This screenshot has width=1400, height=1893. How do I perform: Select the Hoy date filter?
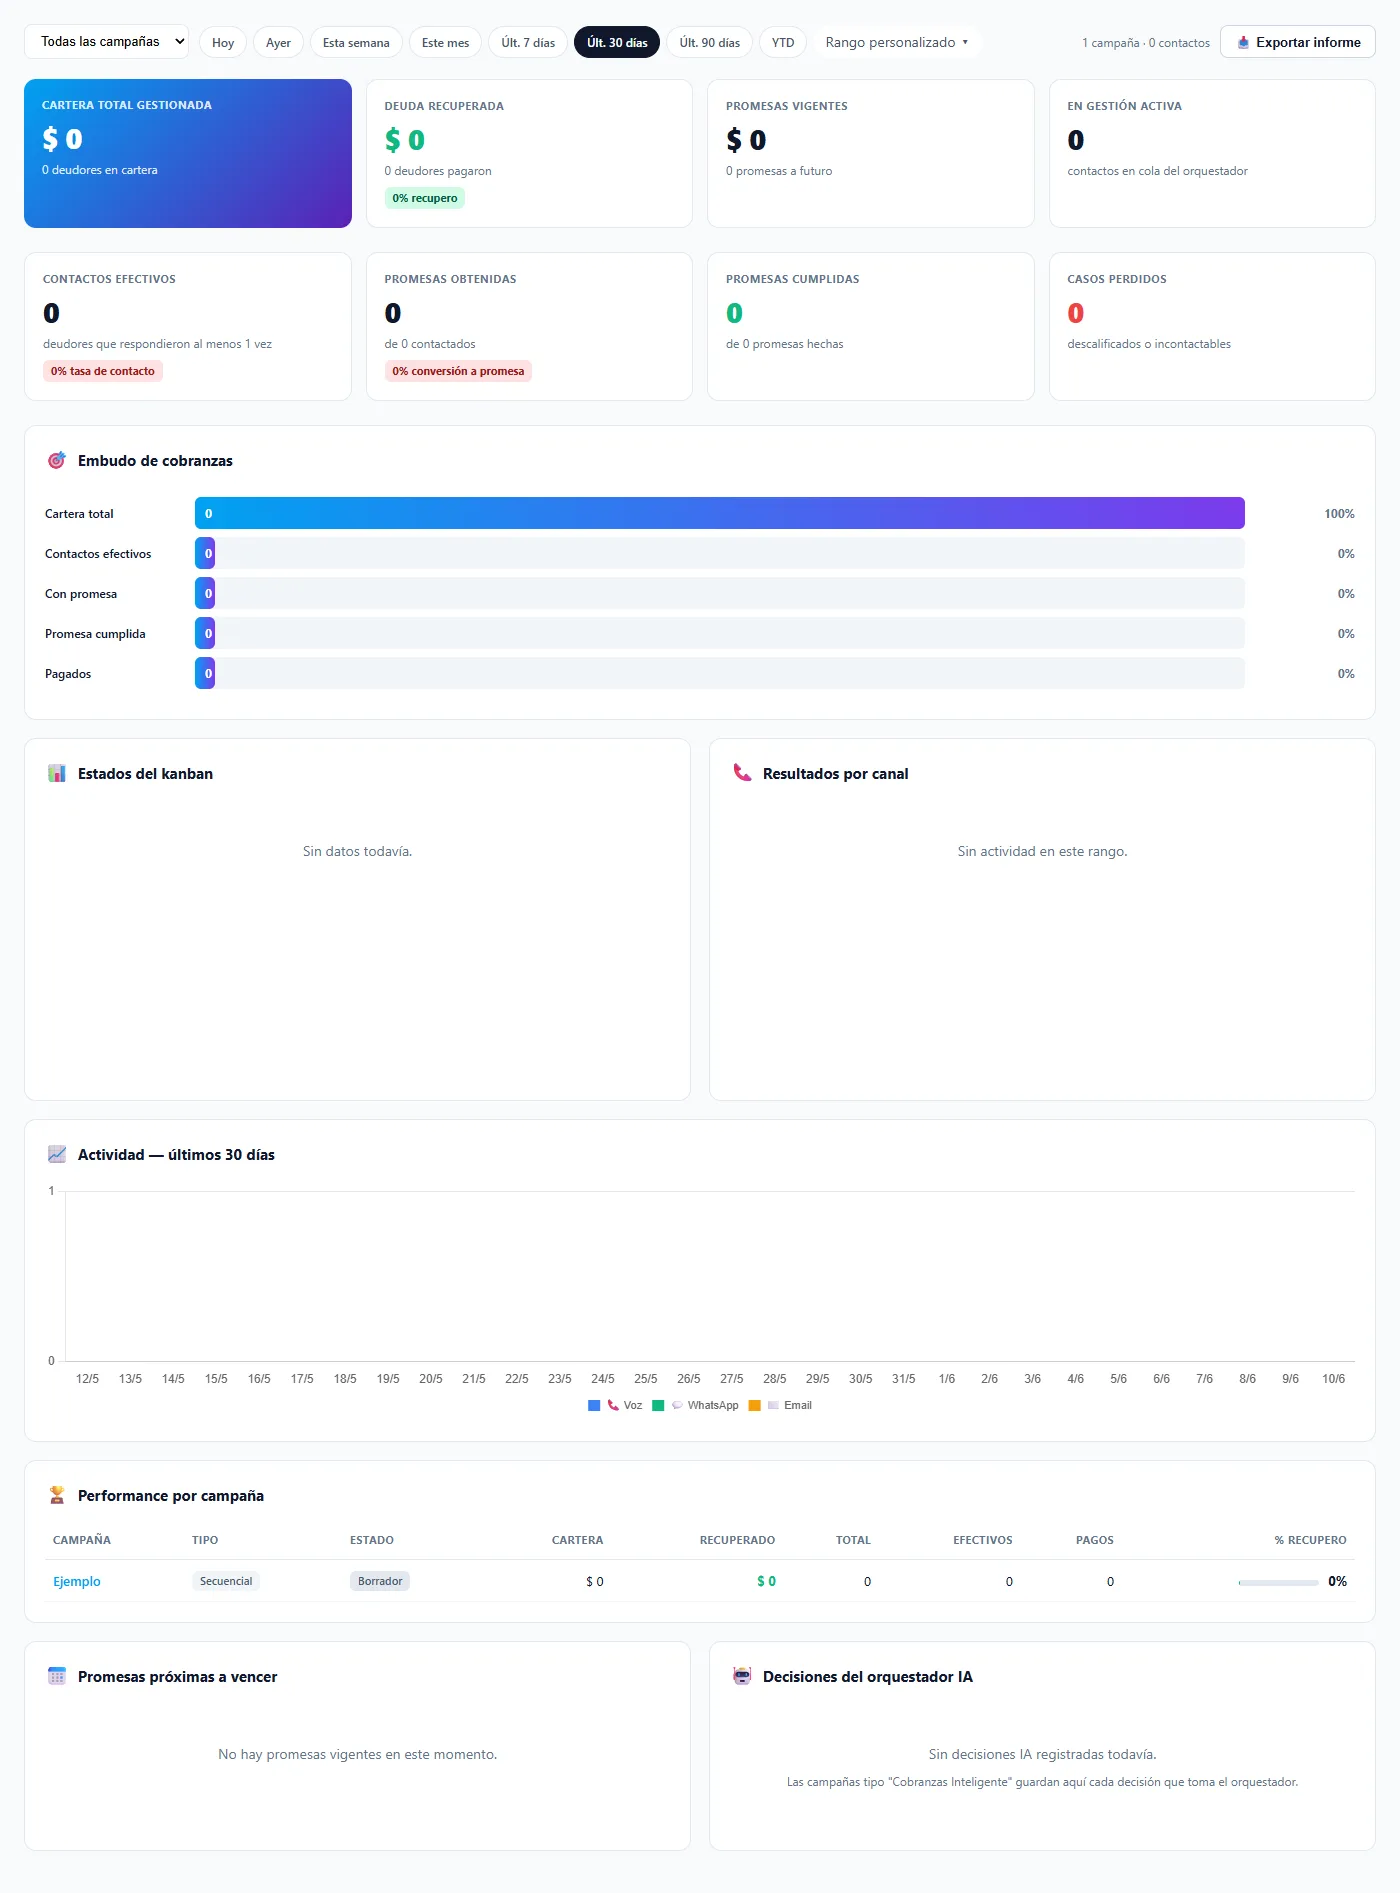tap(223, 42)
